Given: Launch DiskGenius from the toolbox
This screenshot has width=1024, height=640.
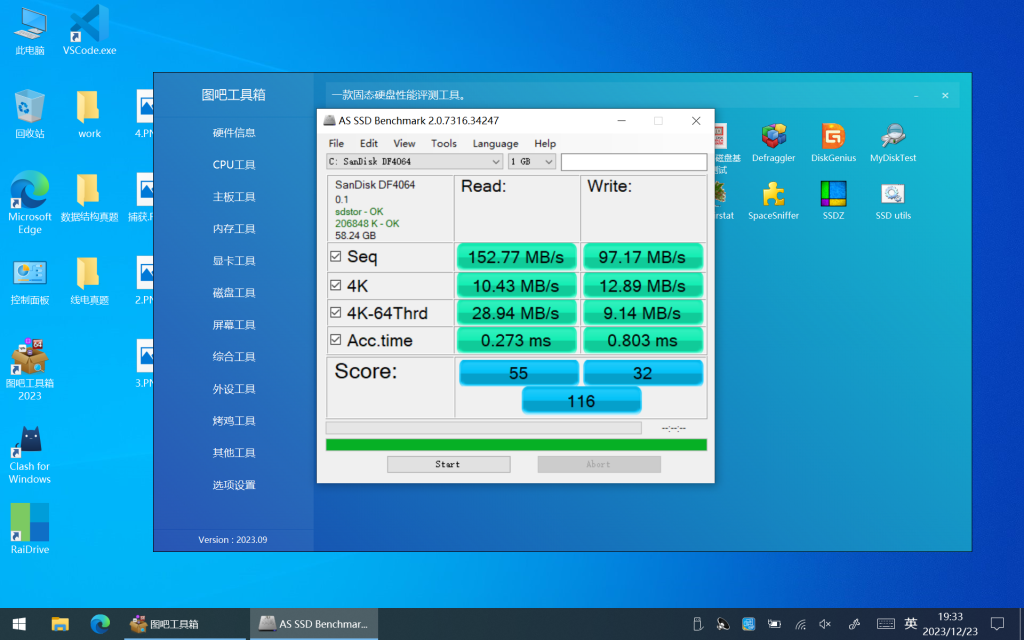Looking at the screenshot, I should click(x=833, y=142).
